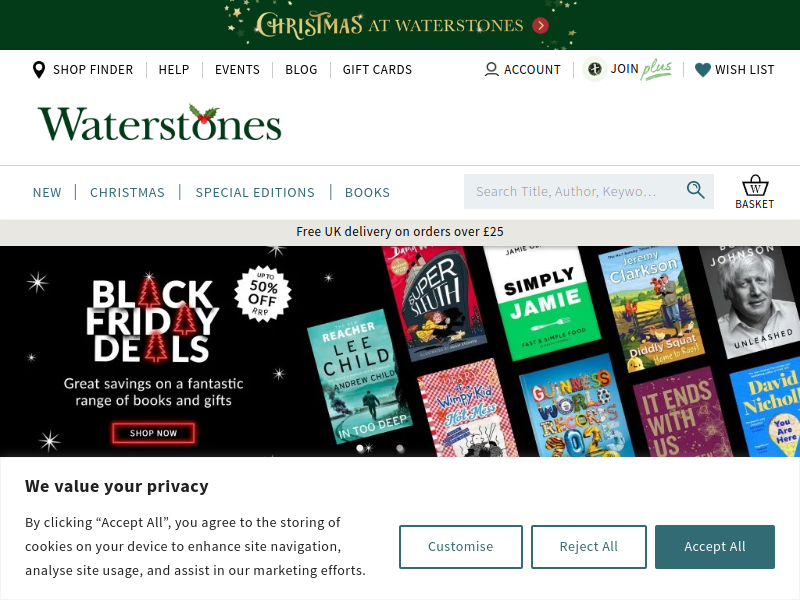Open the Account user profile icon
The image size is (800, 600).
[491, 69]
